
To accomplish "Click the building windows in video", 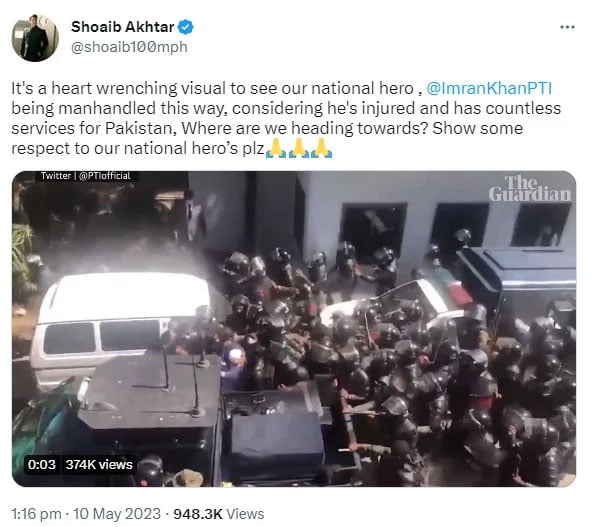I will pos(457,225).
